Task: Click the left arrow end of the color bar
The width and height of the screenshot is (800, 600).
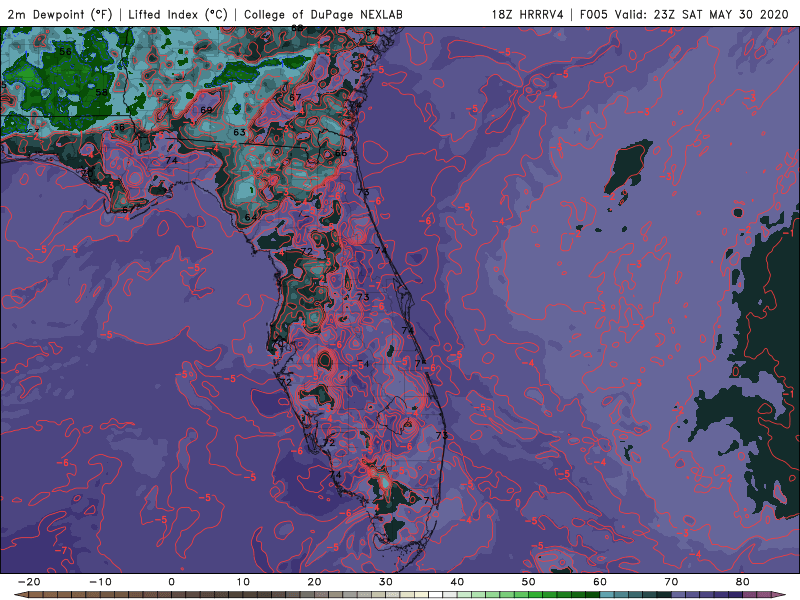Action: [x=20, y=595]
